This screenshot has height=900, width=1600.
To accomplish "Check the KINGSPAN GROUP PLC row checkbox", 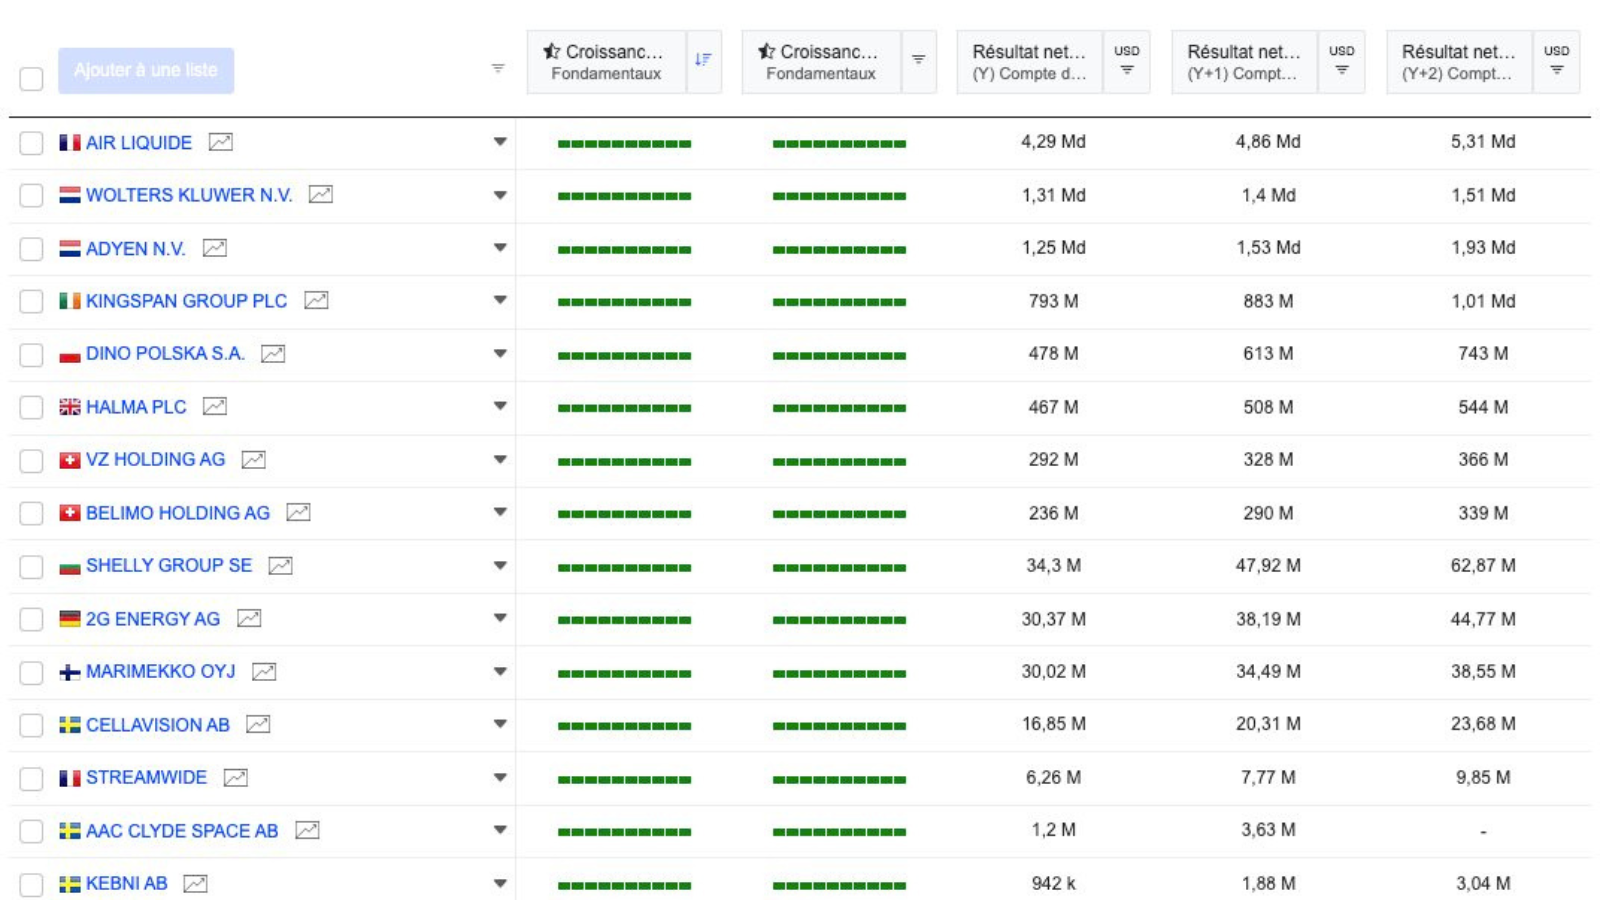I will pyautogui.click(x=31, y=302).
